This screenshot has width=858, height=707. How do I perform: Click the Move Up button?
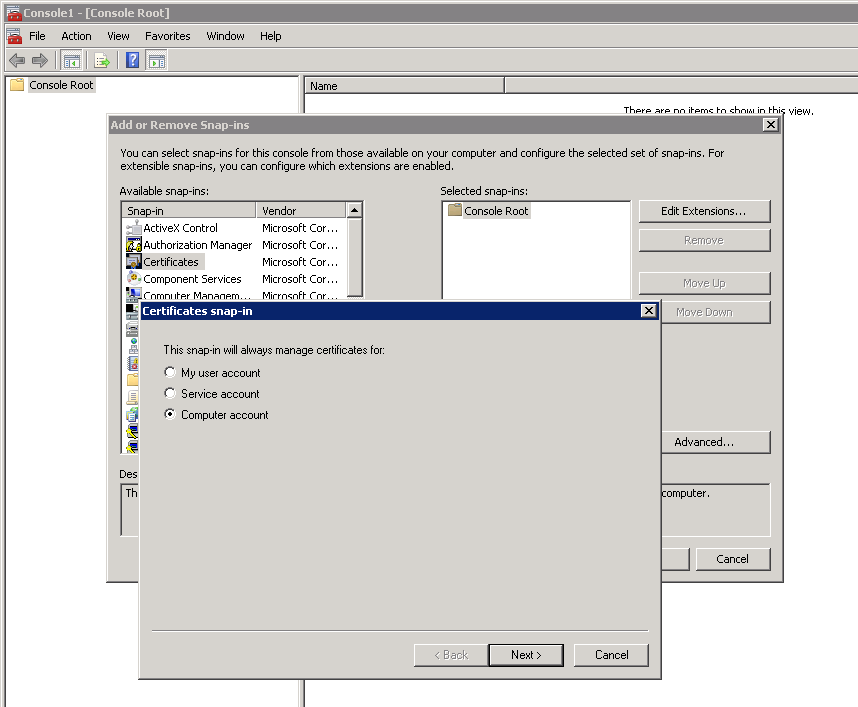tap(704, 283)
